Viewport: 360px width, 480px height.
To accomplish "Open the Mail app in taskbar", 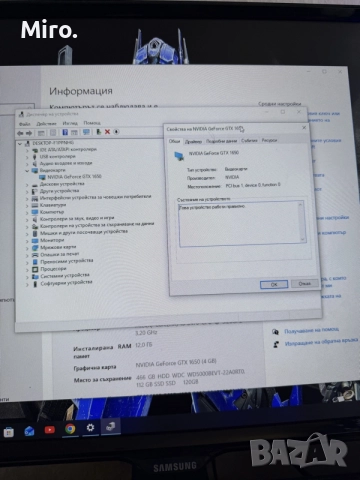I will 29,431.
